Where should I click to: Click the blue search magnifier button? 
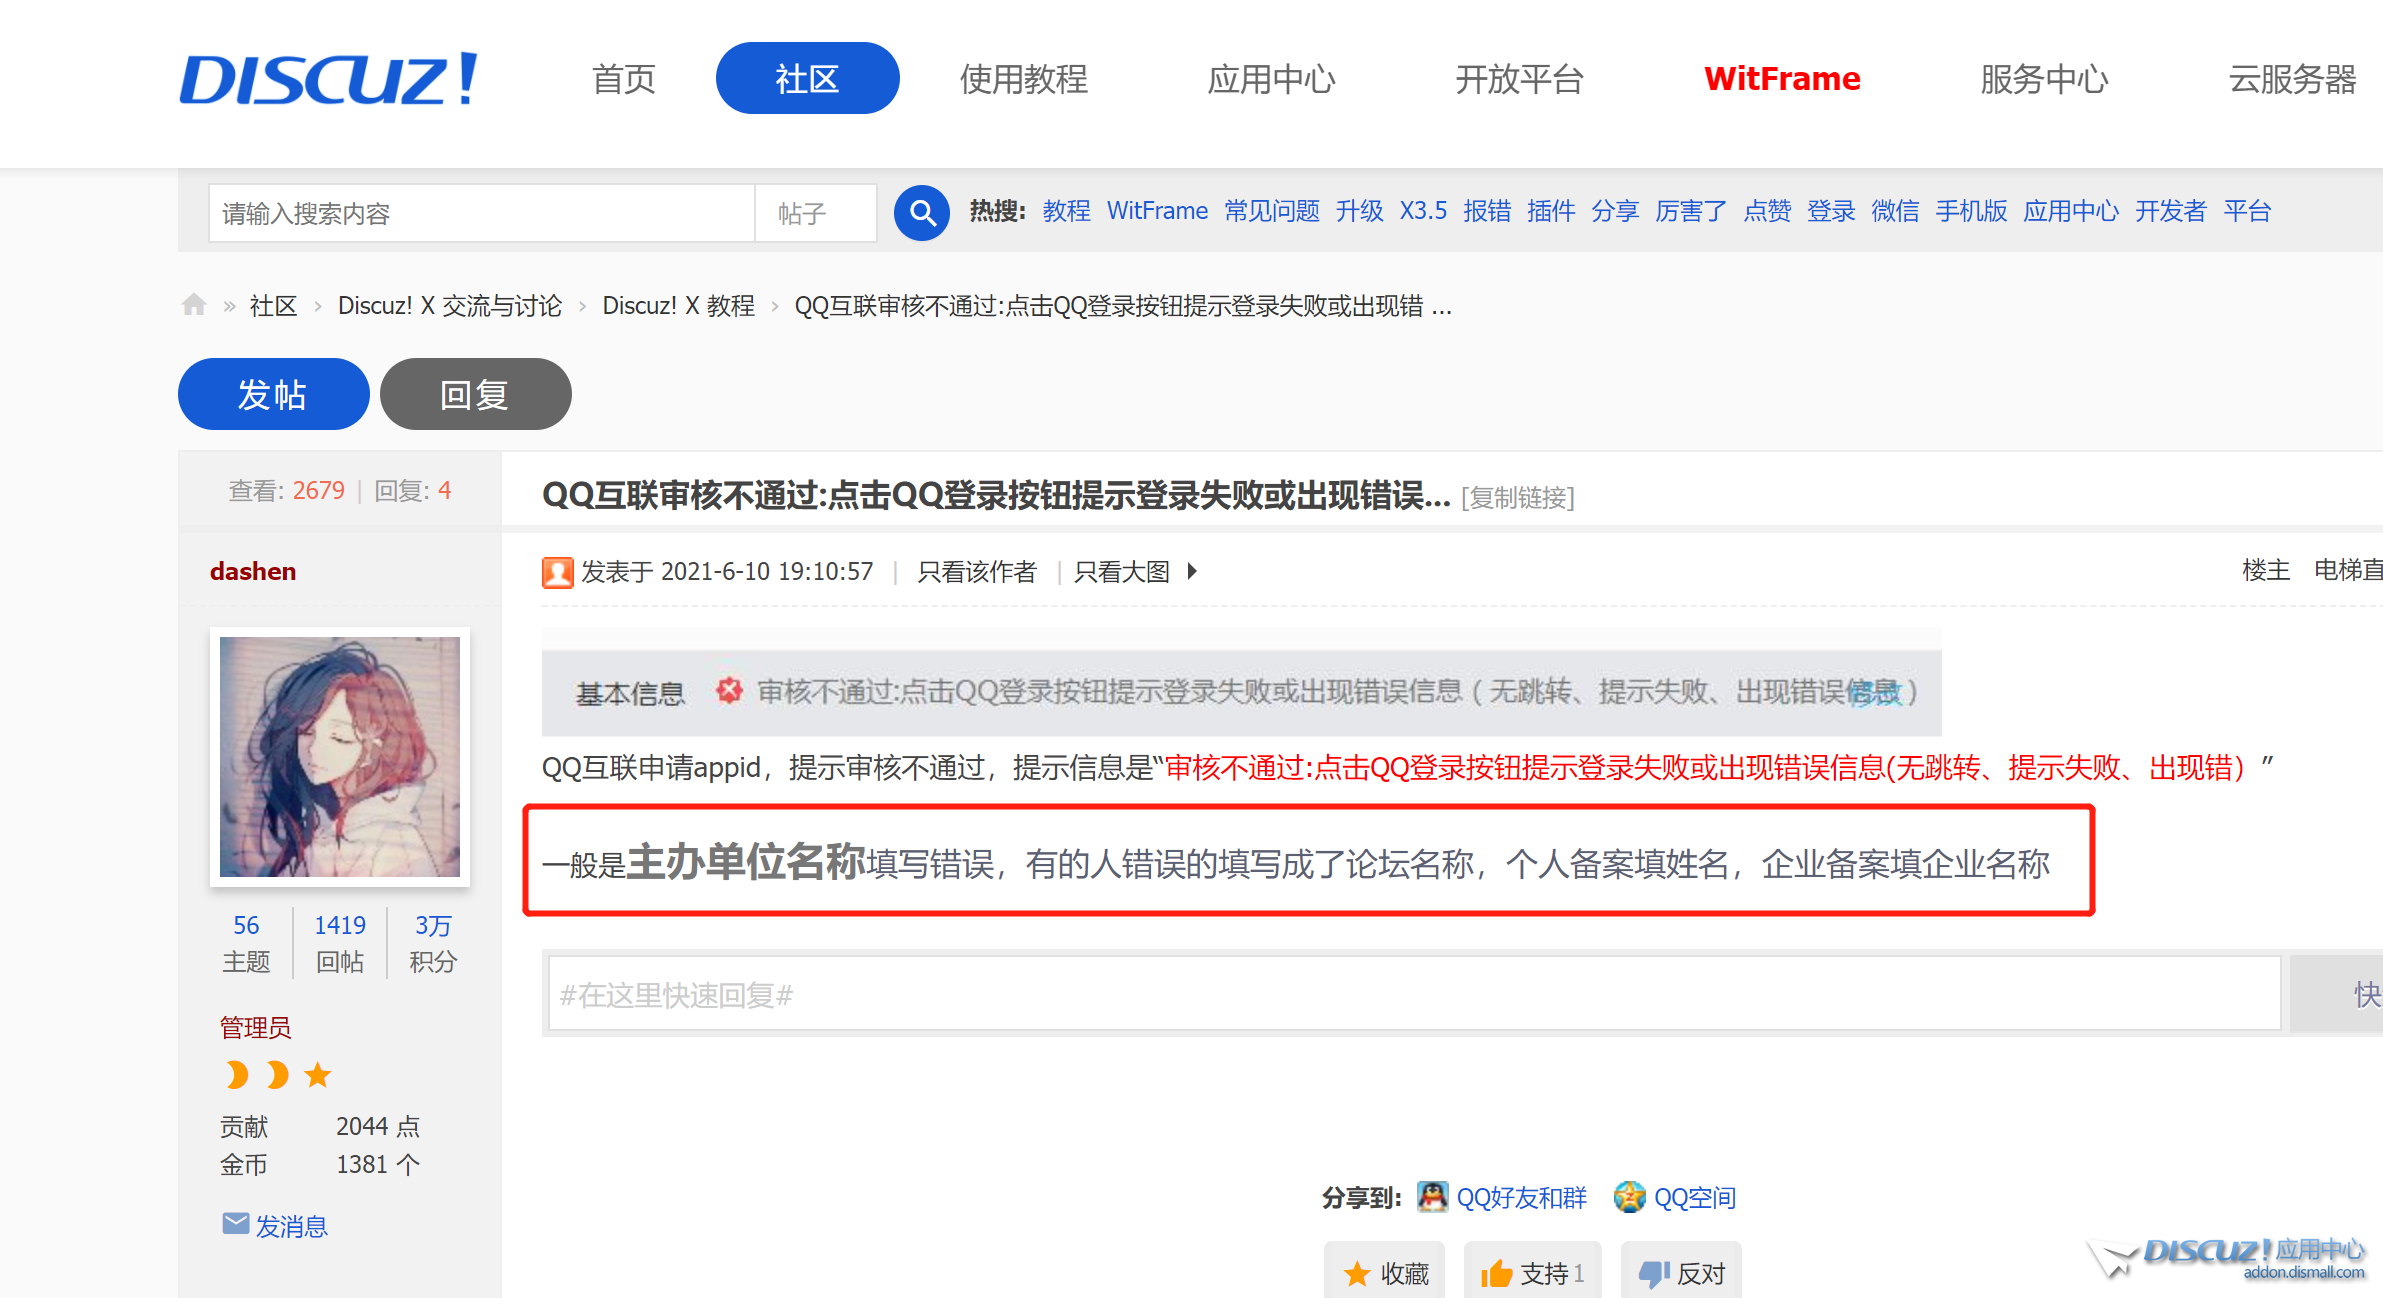point(921,212)
